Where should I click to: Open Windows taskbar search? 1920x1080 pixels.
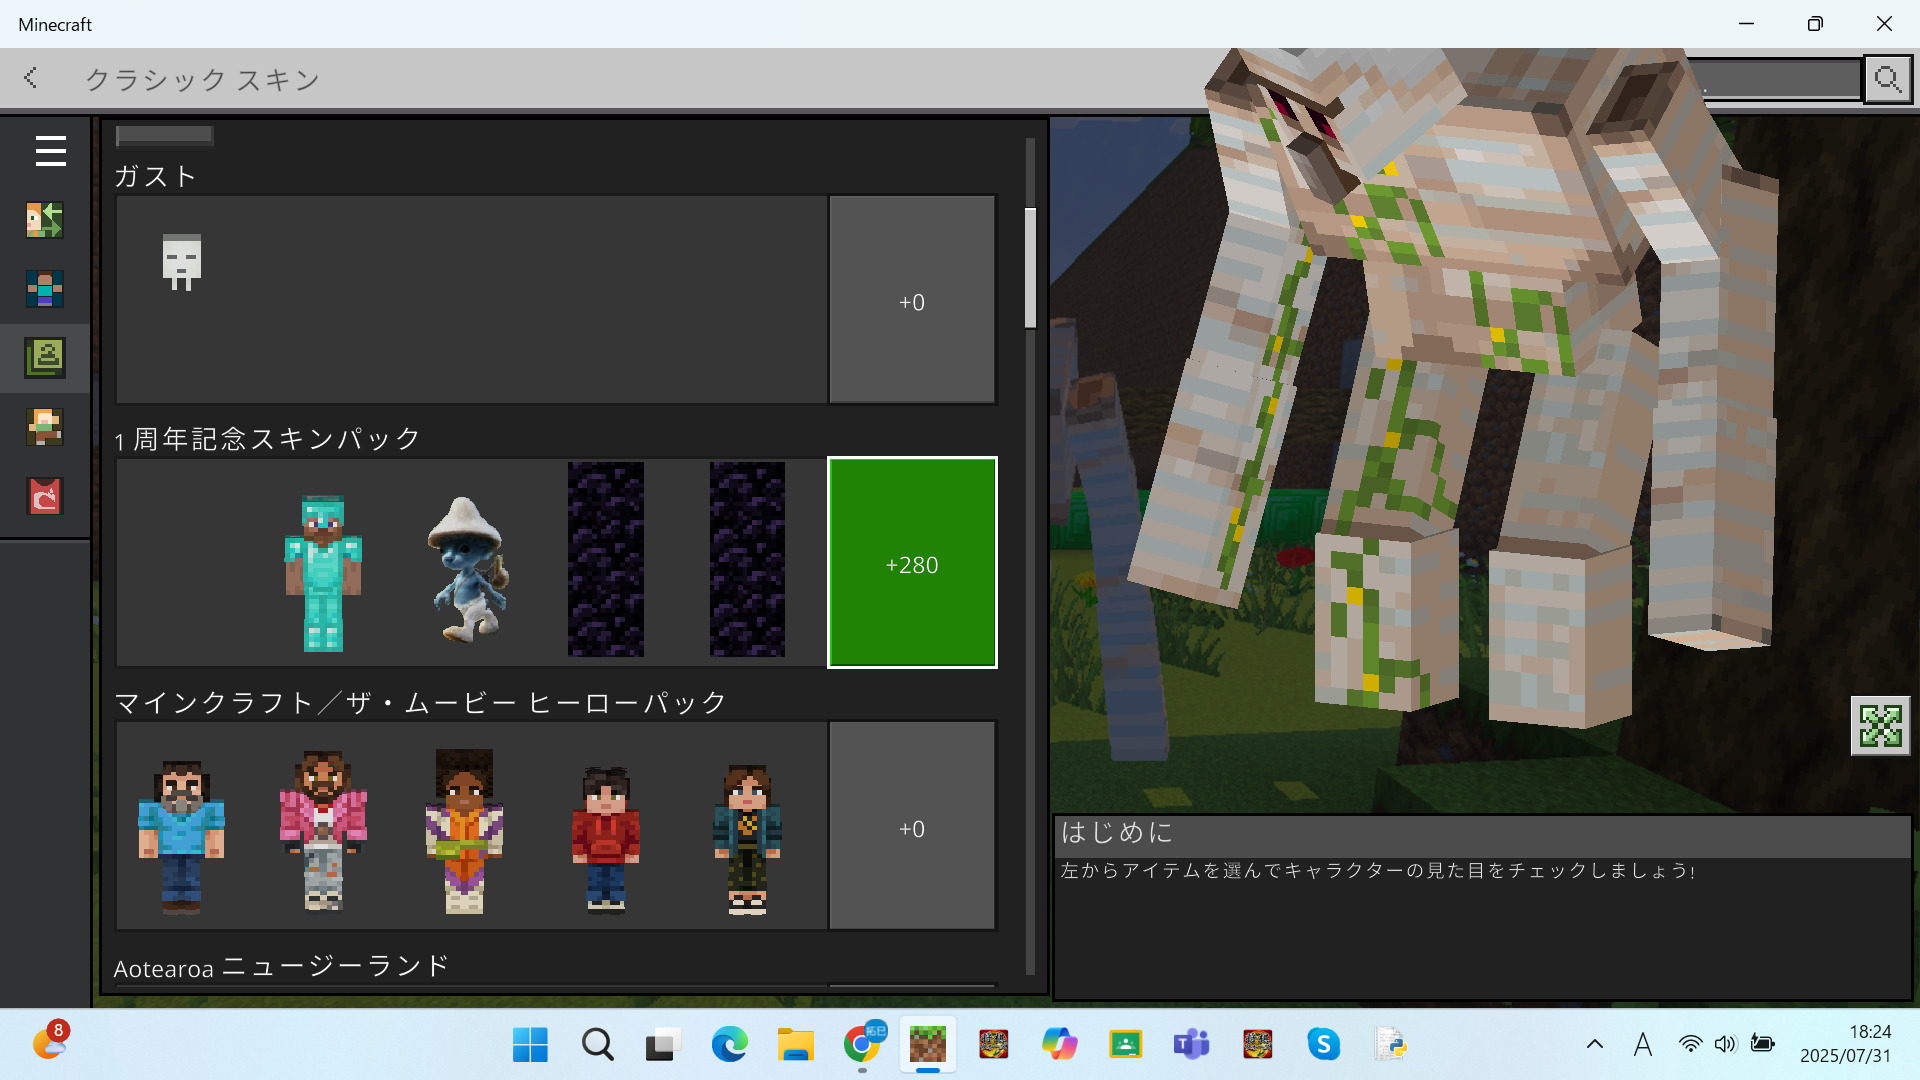click(x=597, y=1045)
